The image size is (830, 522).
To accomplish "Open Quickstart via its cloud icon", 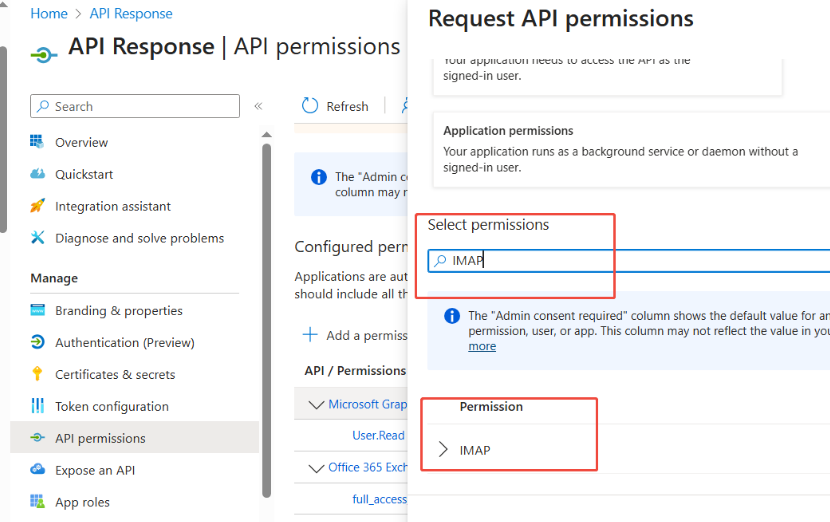I will coord(38,174).
